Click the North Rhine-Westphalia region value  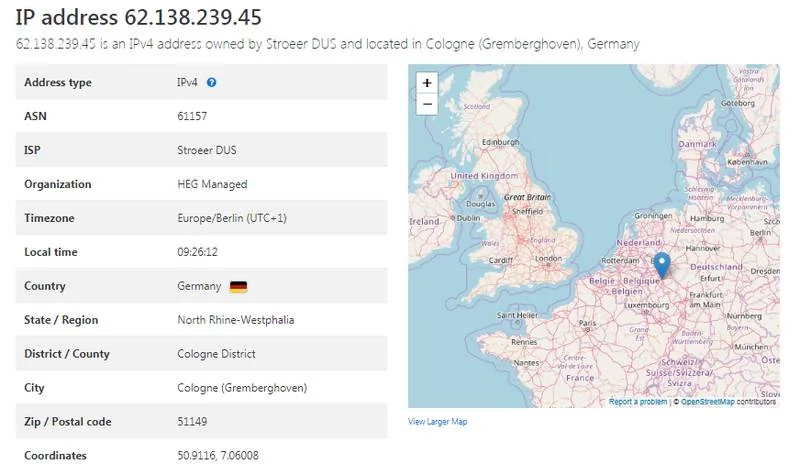tap(235, 320)
